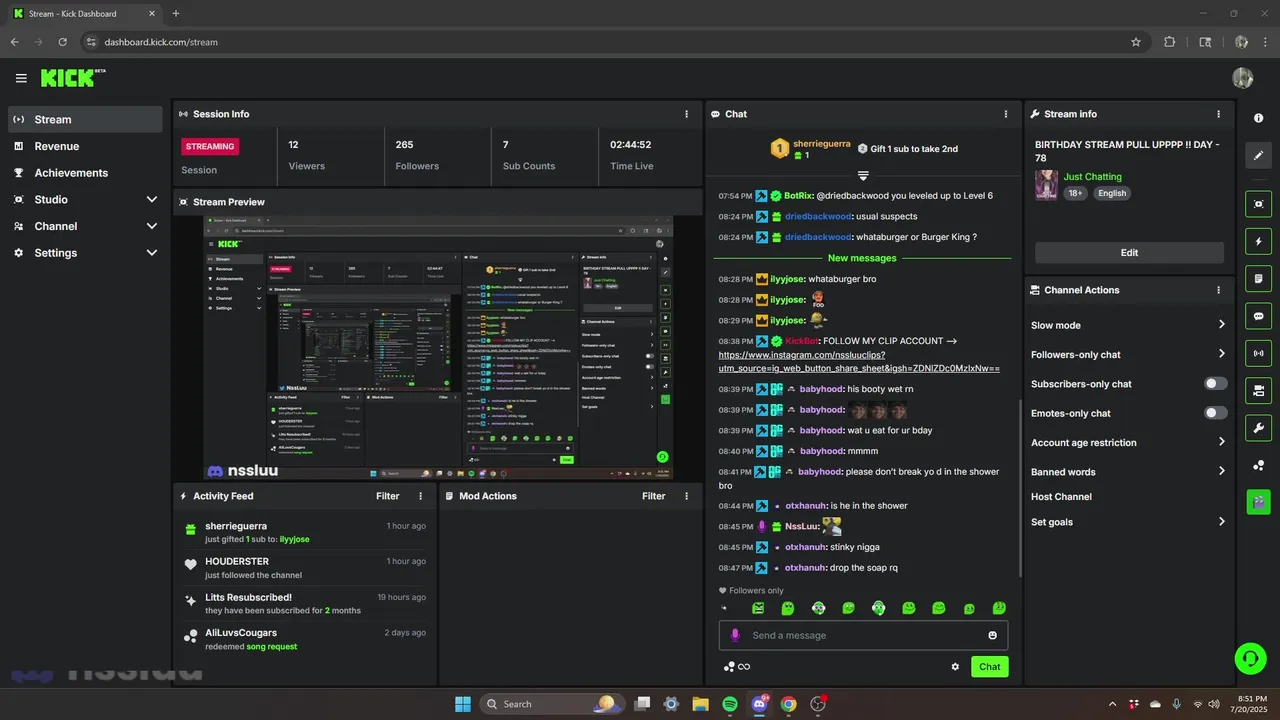Open the Instagram link in KickBot message
This screenshot has height=720, width=1280.
click(x=859, y=362)
